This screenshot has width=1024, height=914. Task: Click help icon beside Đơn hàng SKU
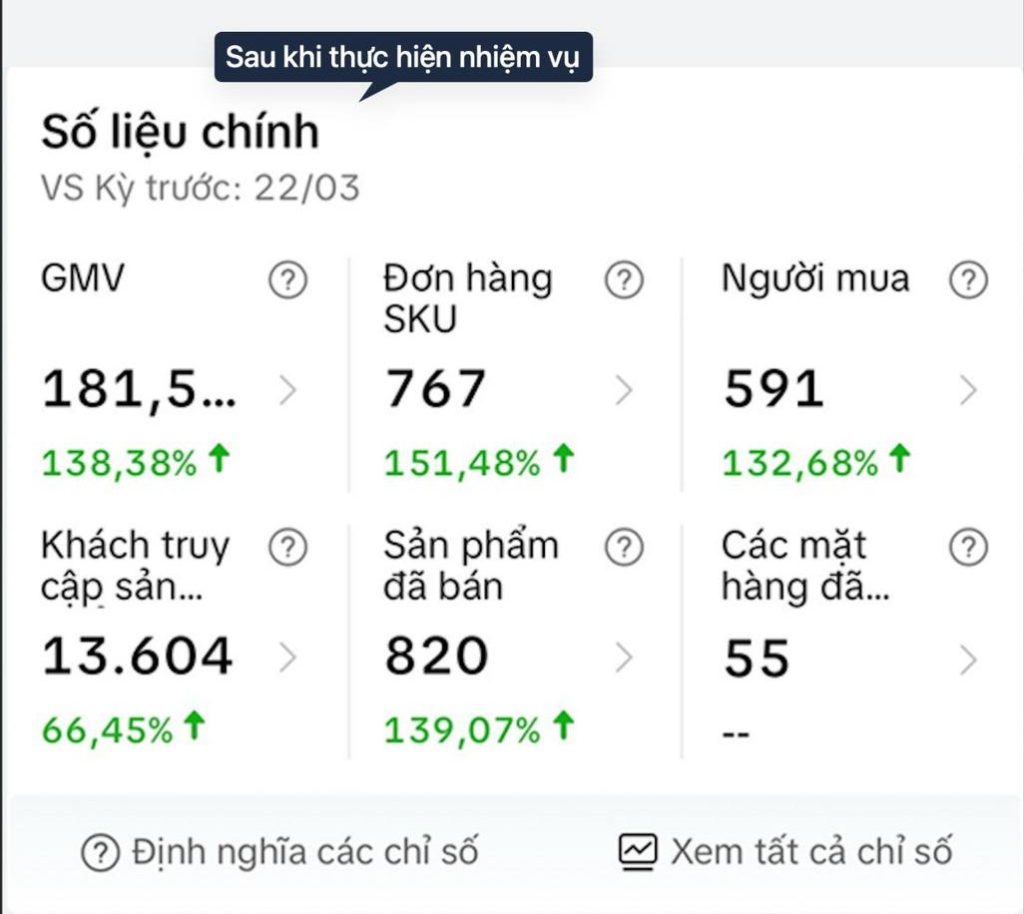(x=624, y=282)
